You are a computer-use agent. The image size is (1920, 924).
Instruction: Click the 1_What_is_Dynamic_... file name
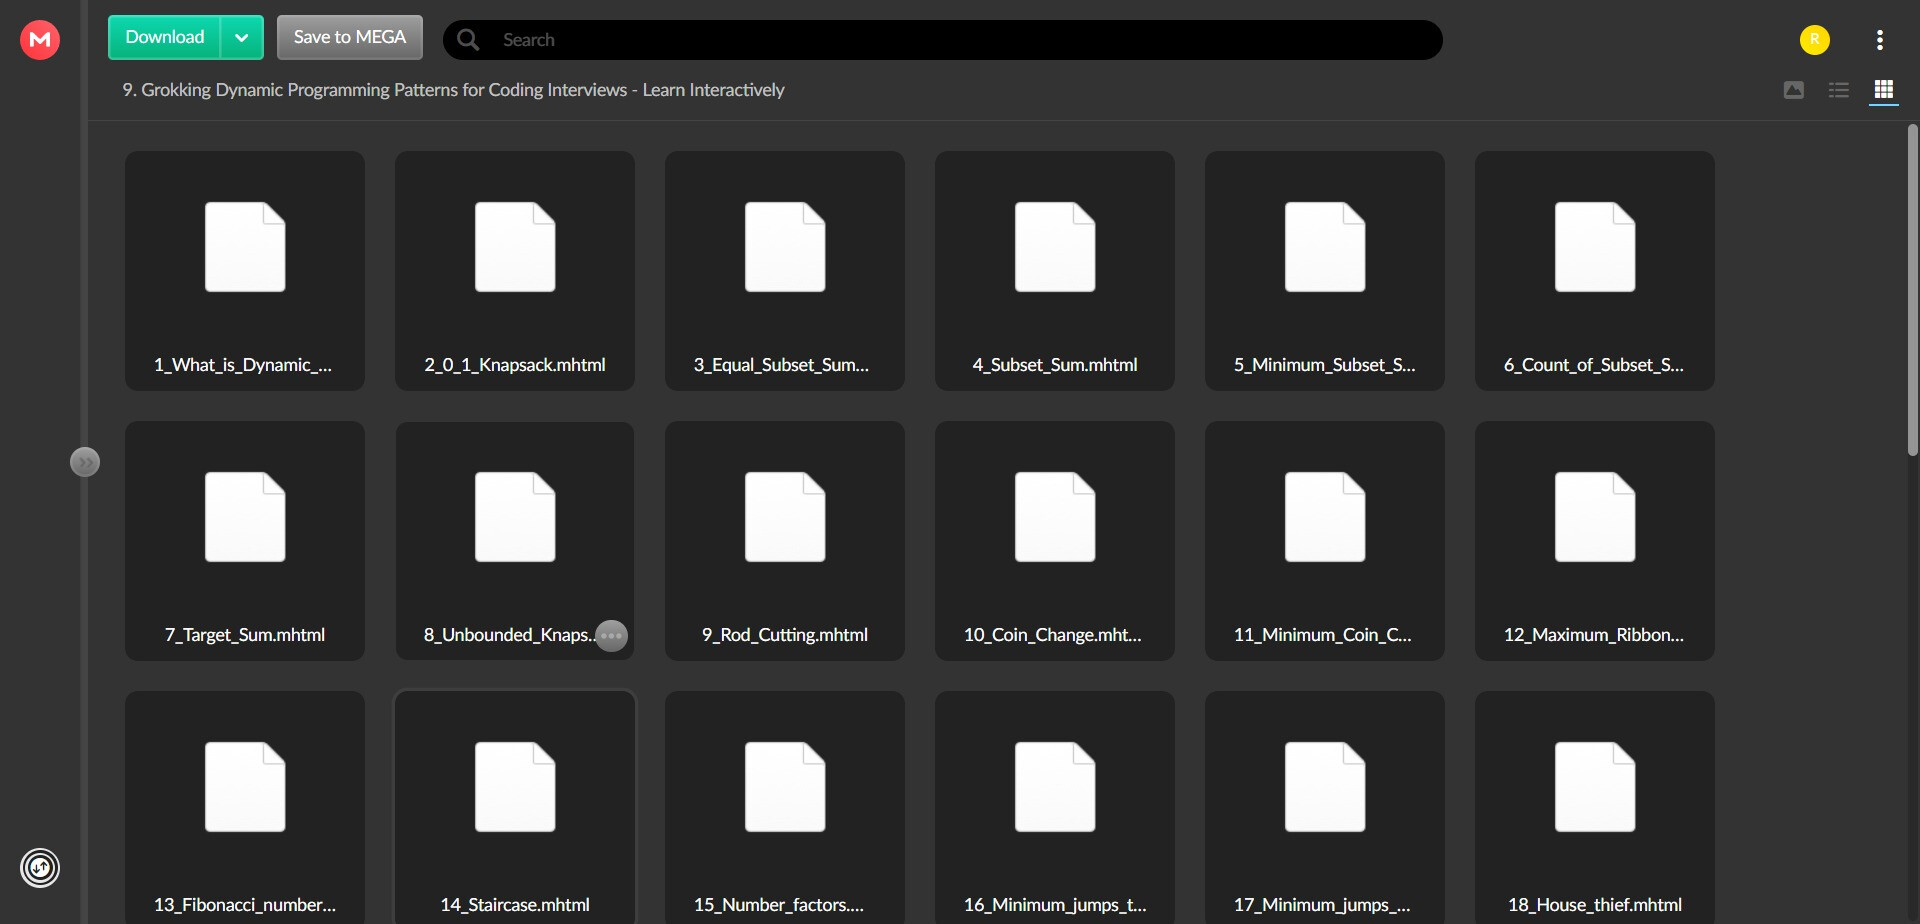(243, 365)
